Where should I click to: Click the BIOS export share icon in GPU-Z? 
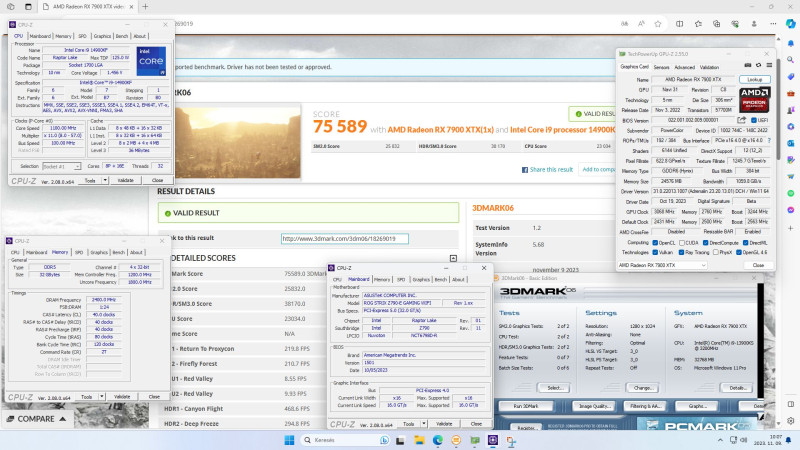(741, 120)
